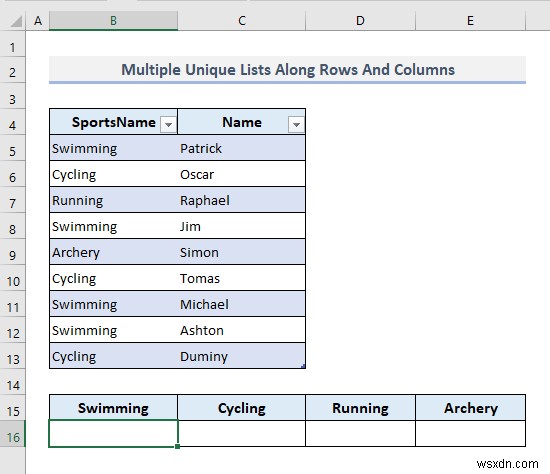
Task: Select column C header
Action: 242,21
